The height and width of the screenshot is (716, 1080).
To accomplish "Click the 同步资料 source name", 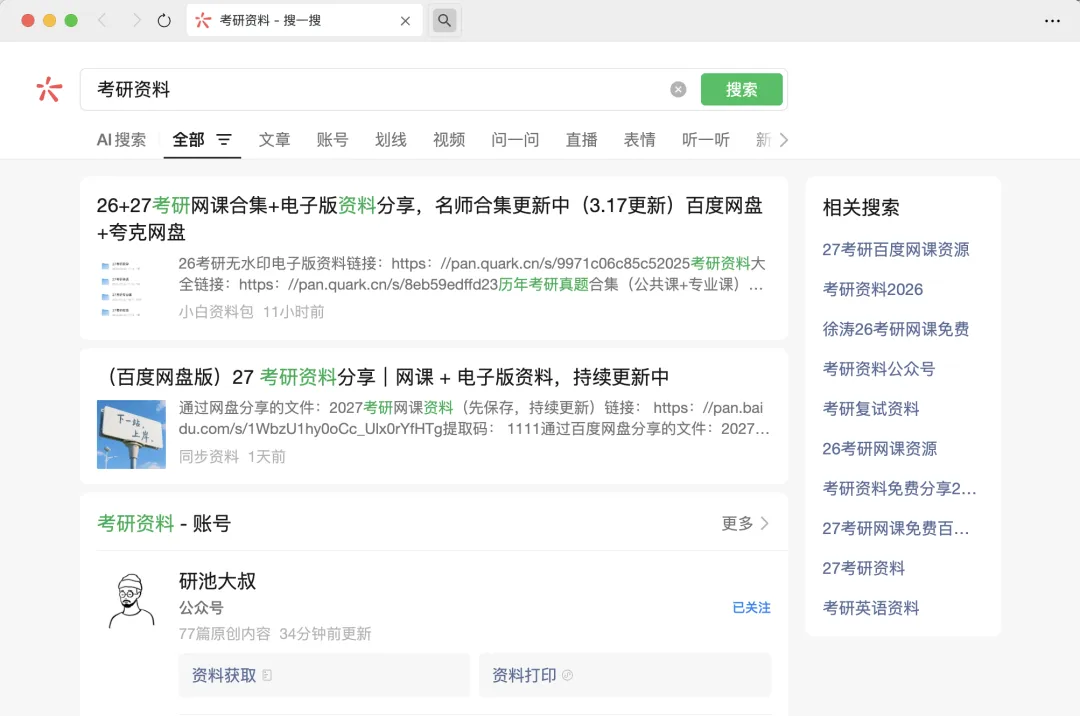I will [x=208, y=456].
